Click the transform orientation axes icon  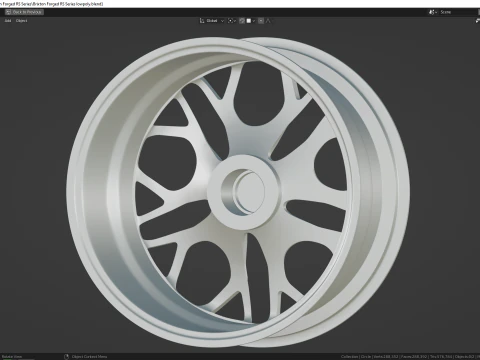(202, 21)
